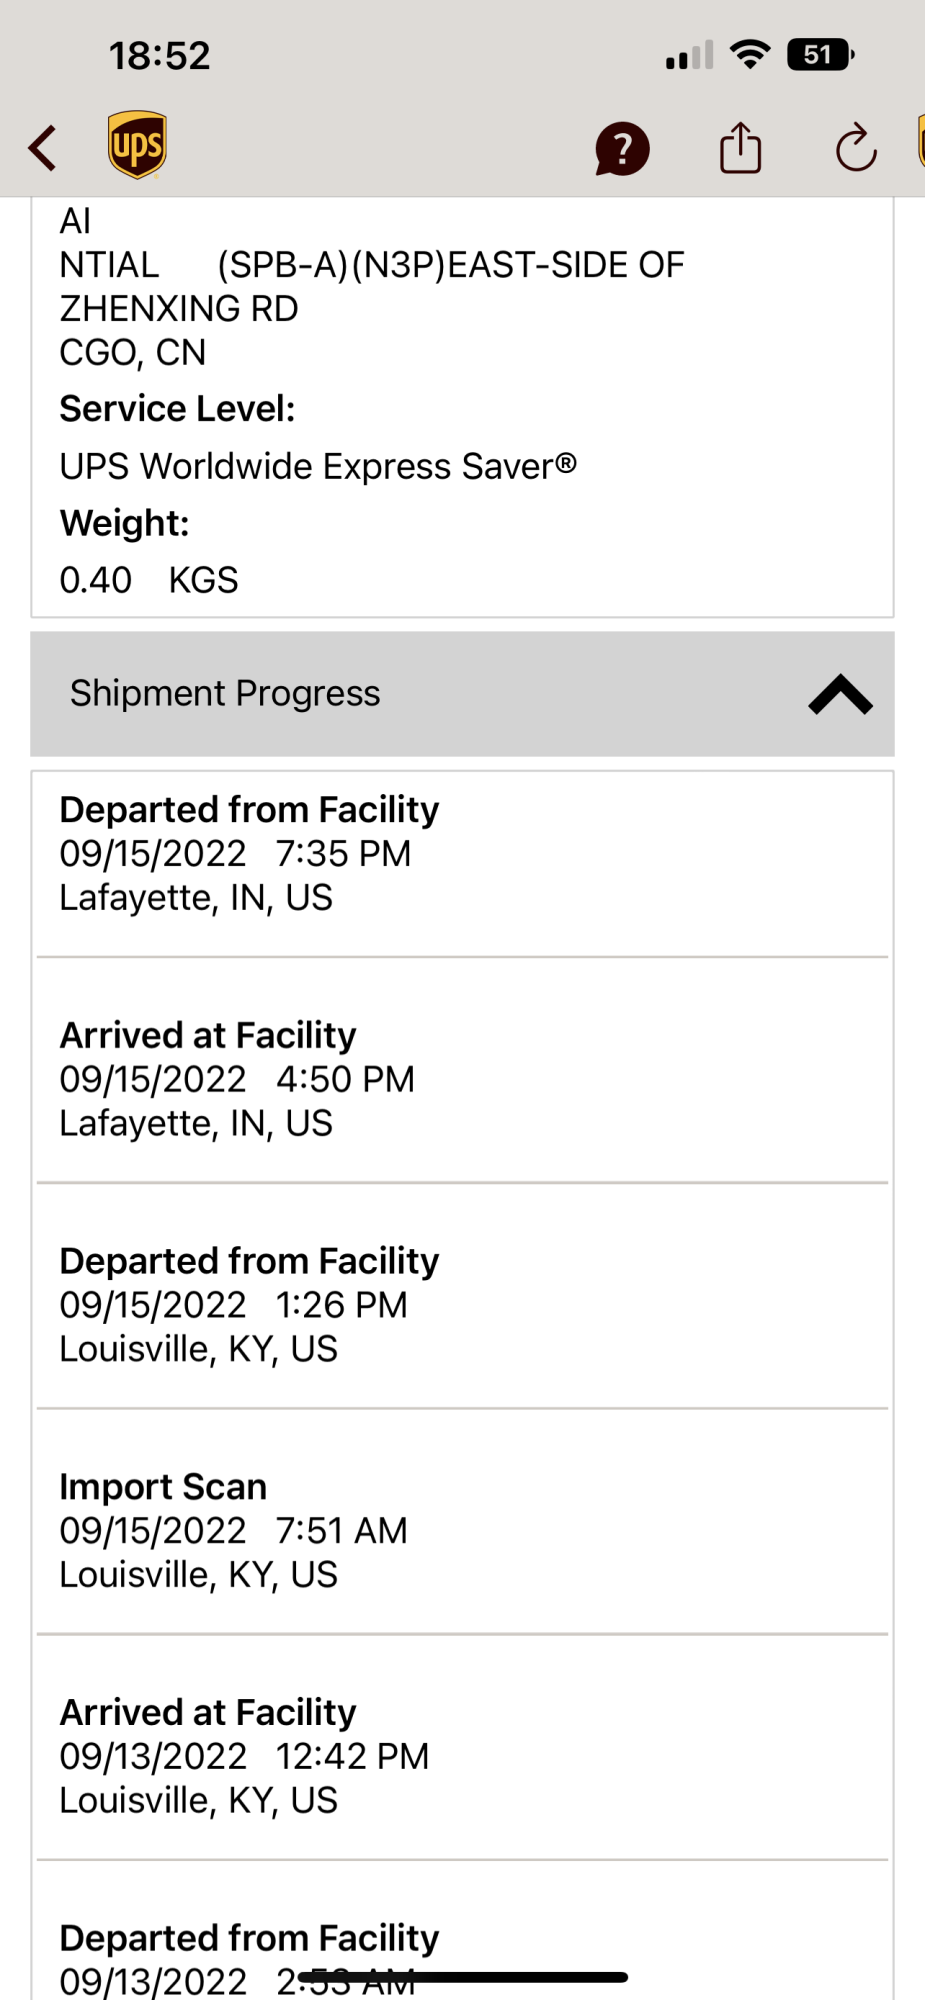Select the Import Scan 7:51 AM entry
Screen dimensions: 925x2000
pyautogui.click(x=462, y=1531)
